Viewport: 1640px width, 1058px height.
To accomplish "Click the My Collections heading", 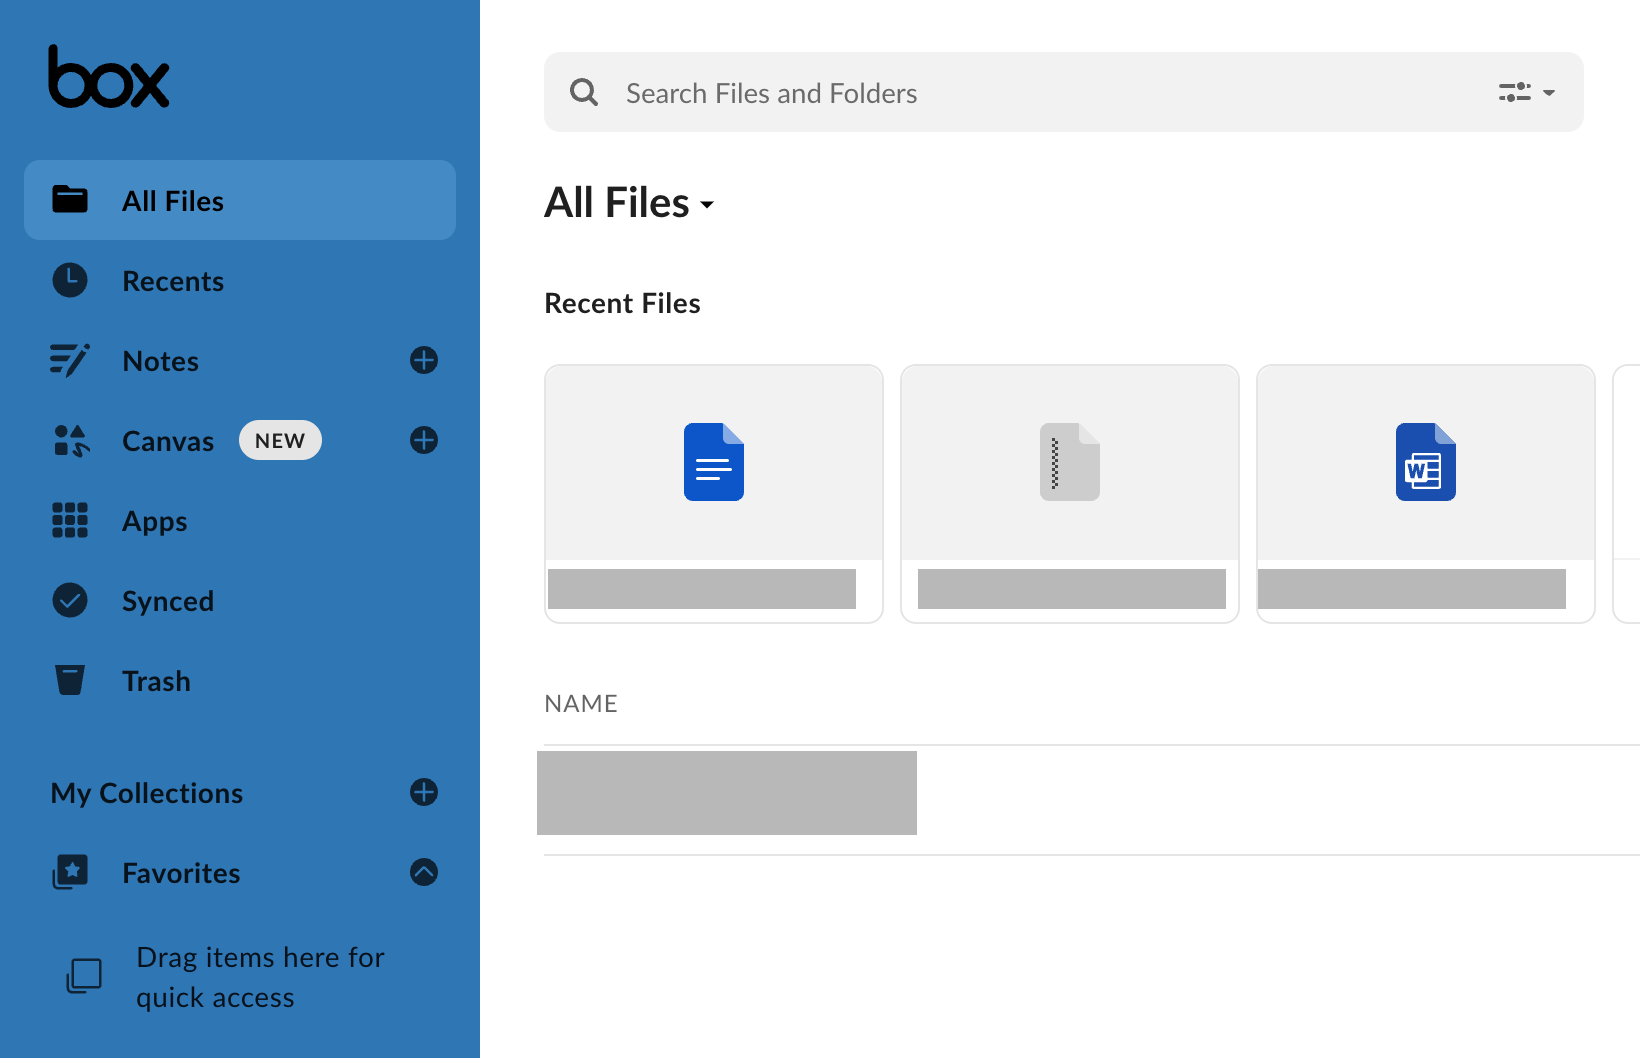I will pyautogui.click(x=147, y=793).
